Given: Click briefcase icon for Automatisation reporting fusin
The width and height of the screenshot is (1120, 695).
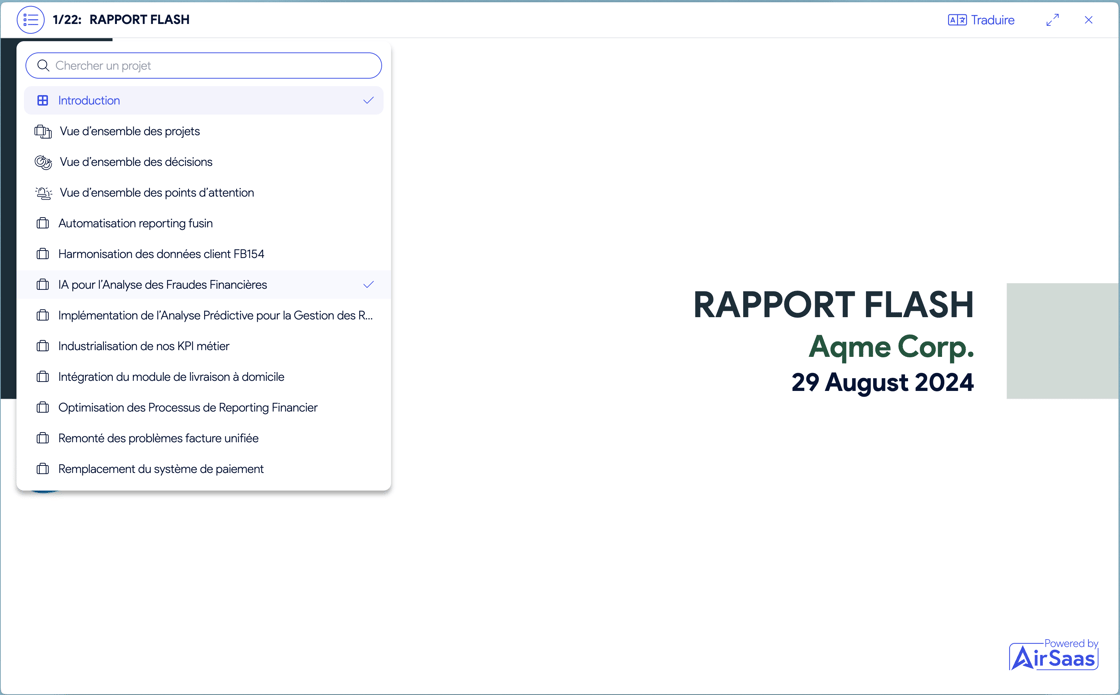Looking at the screenshot, I should 43,224.
